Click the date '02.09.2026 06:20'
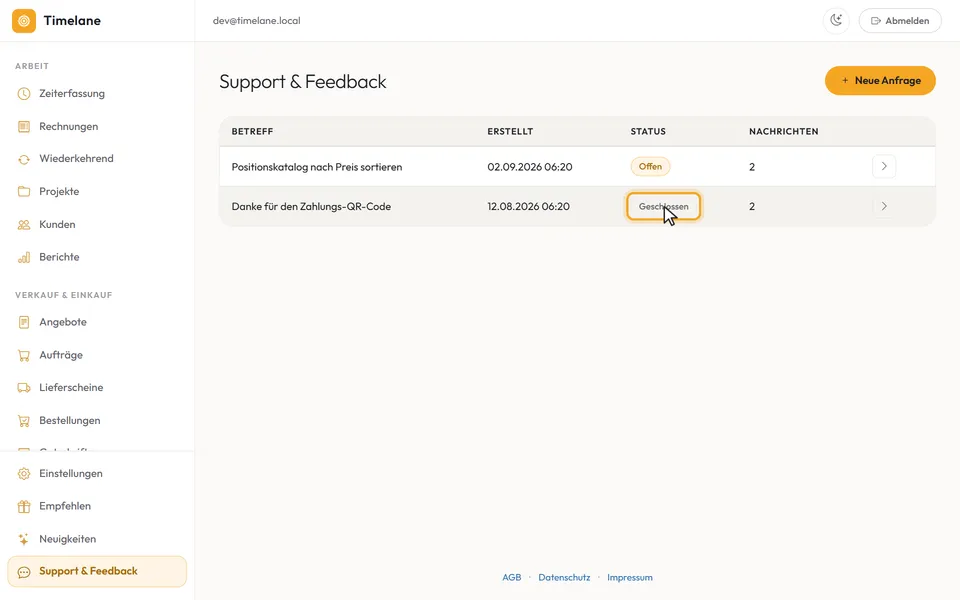Screen dimensions: 960x600 coord(530,167)
